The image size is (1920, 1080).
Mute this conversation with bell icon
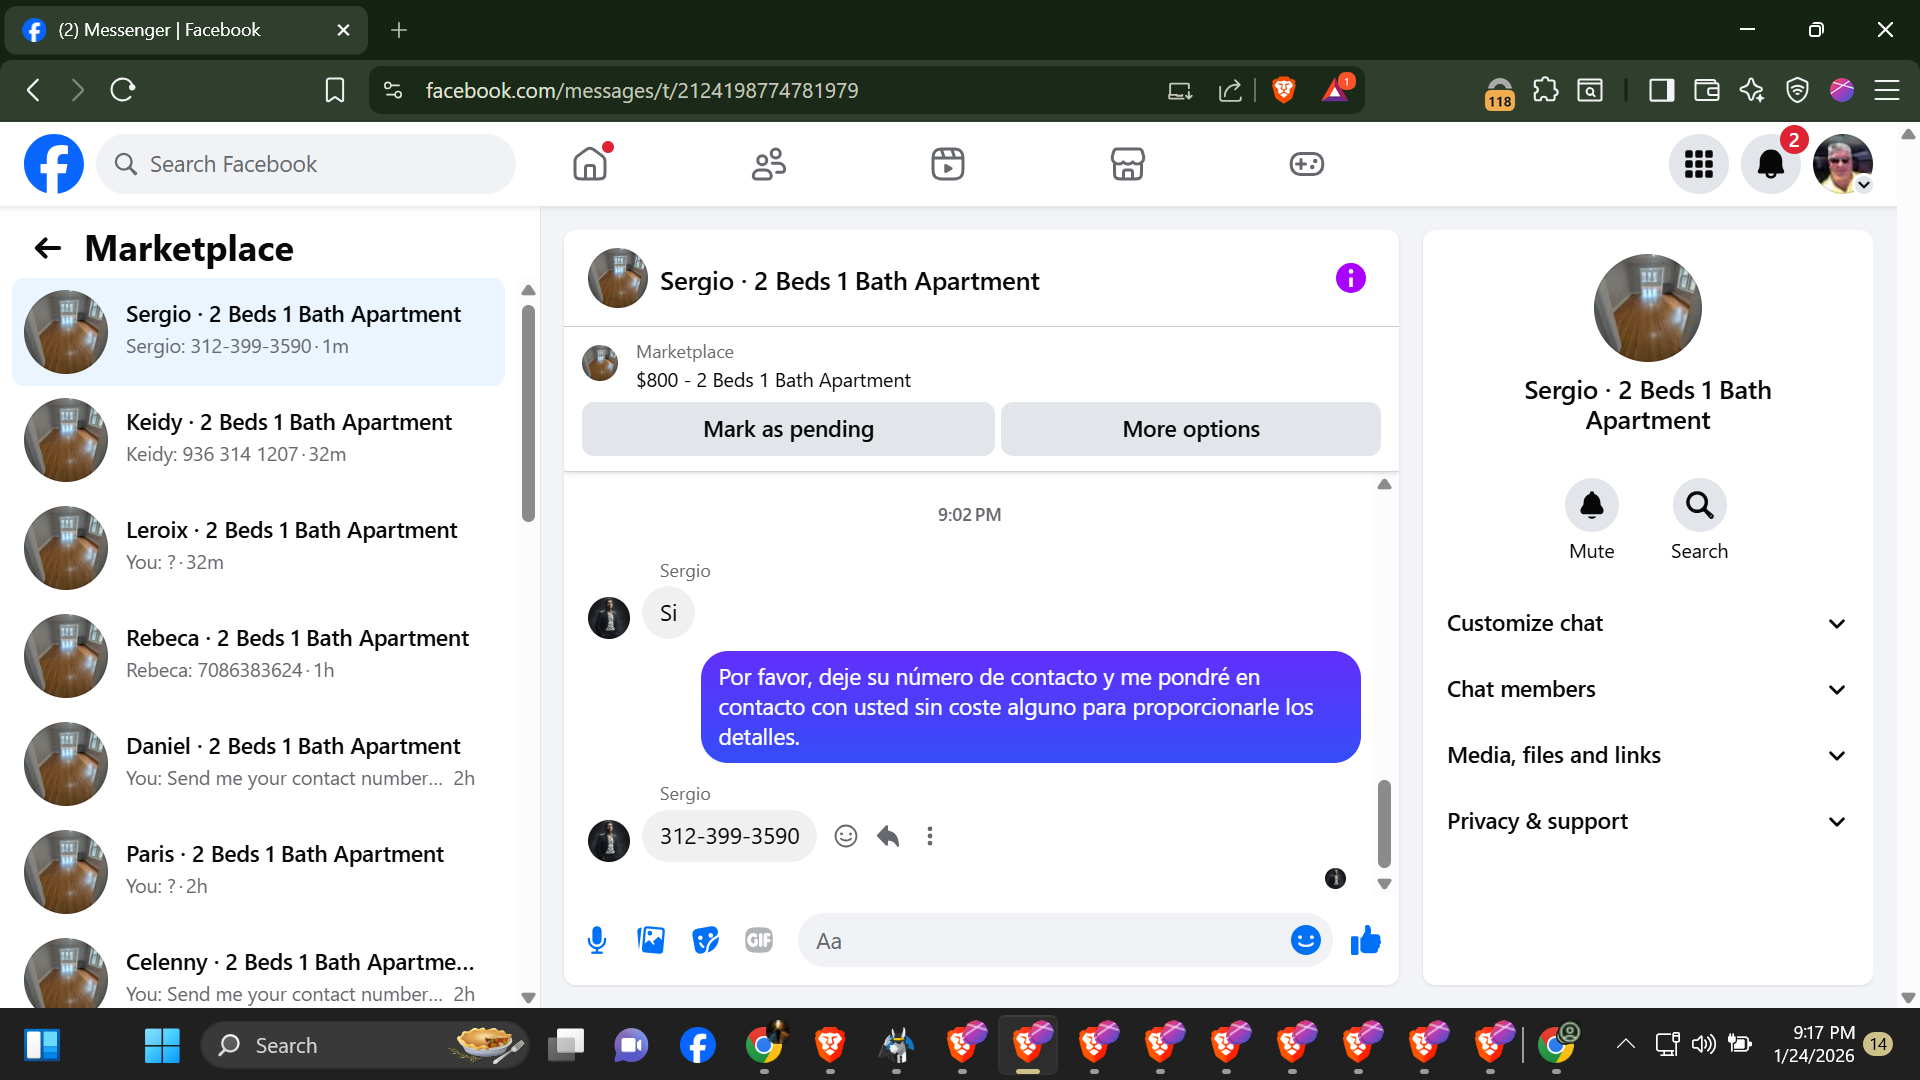coord(1591,506)
